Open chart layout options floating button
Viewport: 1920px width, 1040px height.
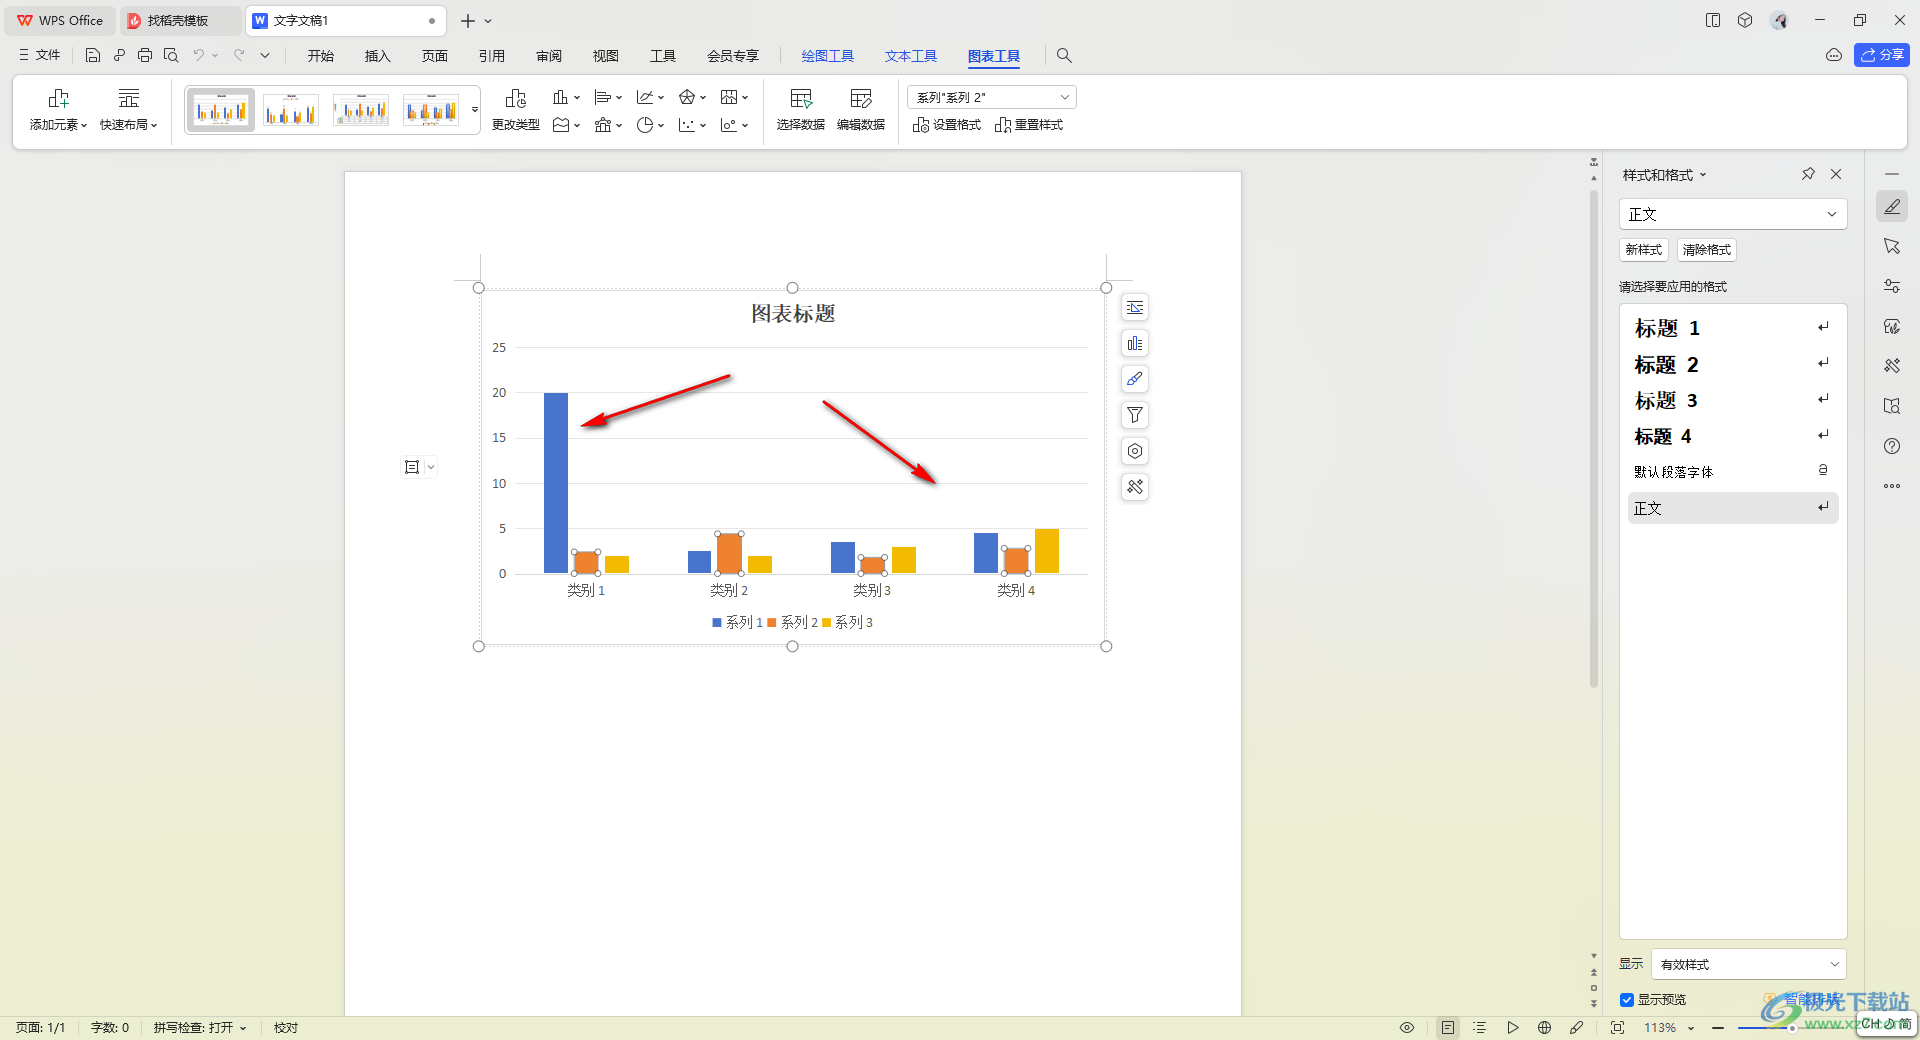coord(1135,308)
